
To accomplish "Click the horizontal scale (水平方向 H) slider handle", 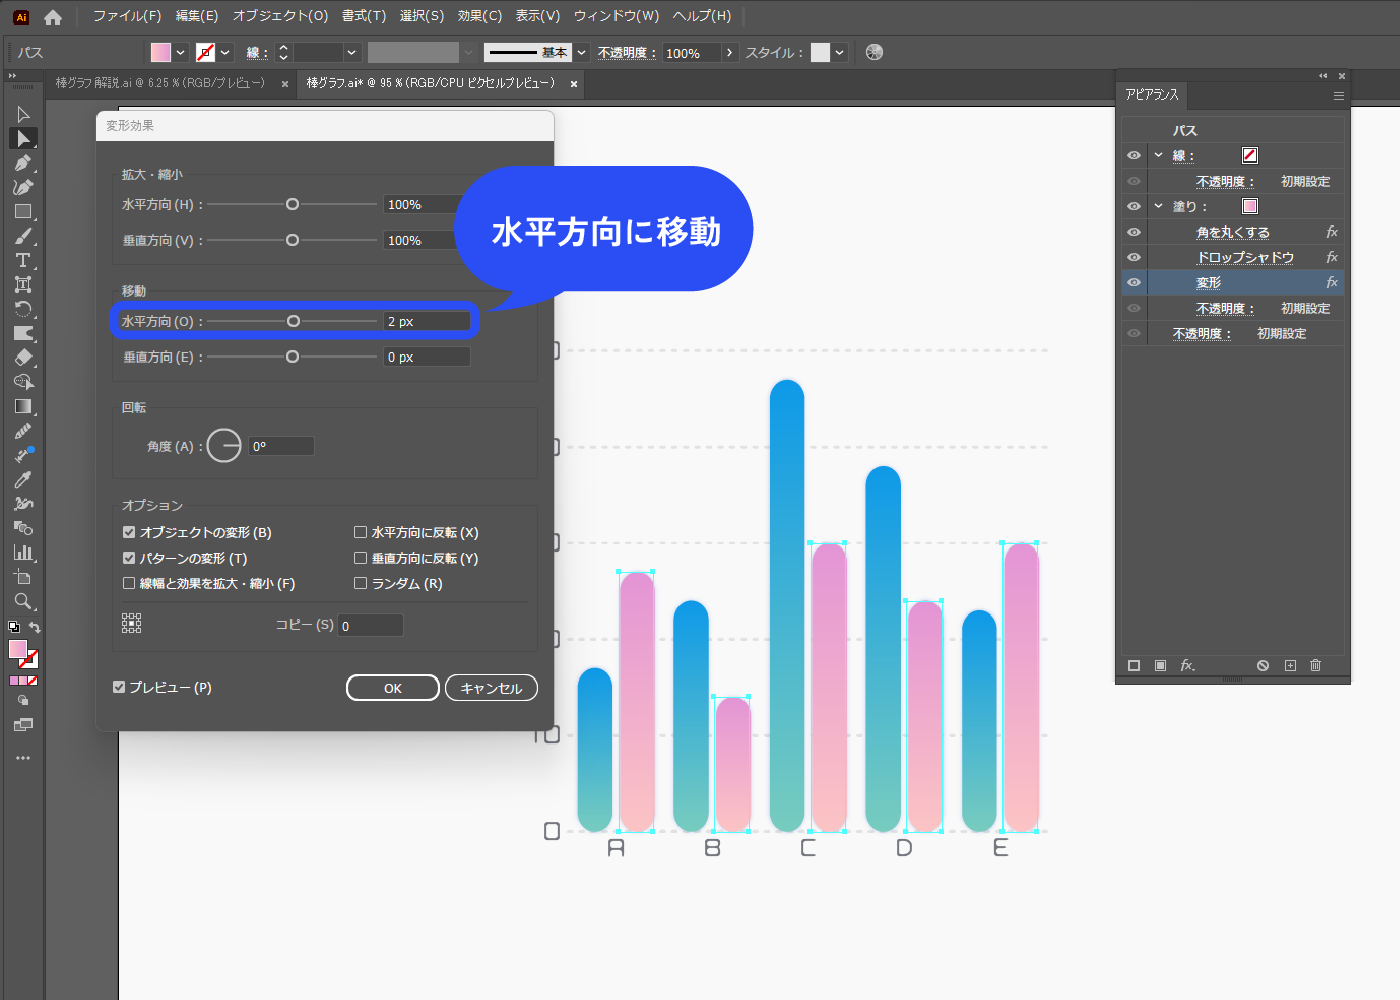I will click(x=292, y=204).
